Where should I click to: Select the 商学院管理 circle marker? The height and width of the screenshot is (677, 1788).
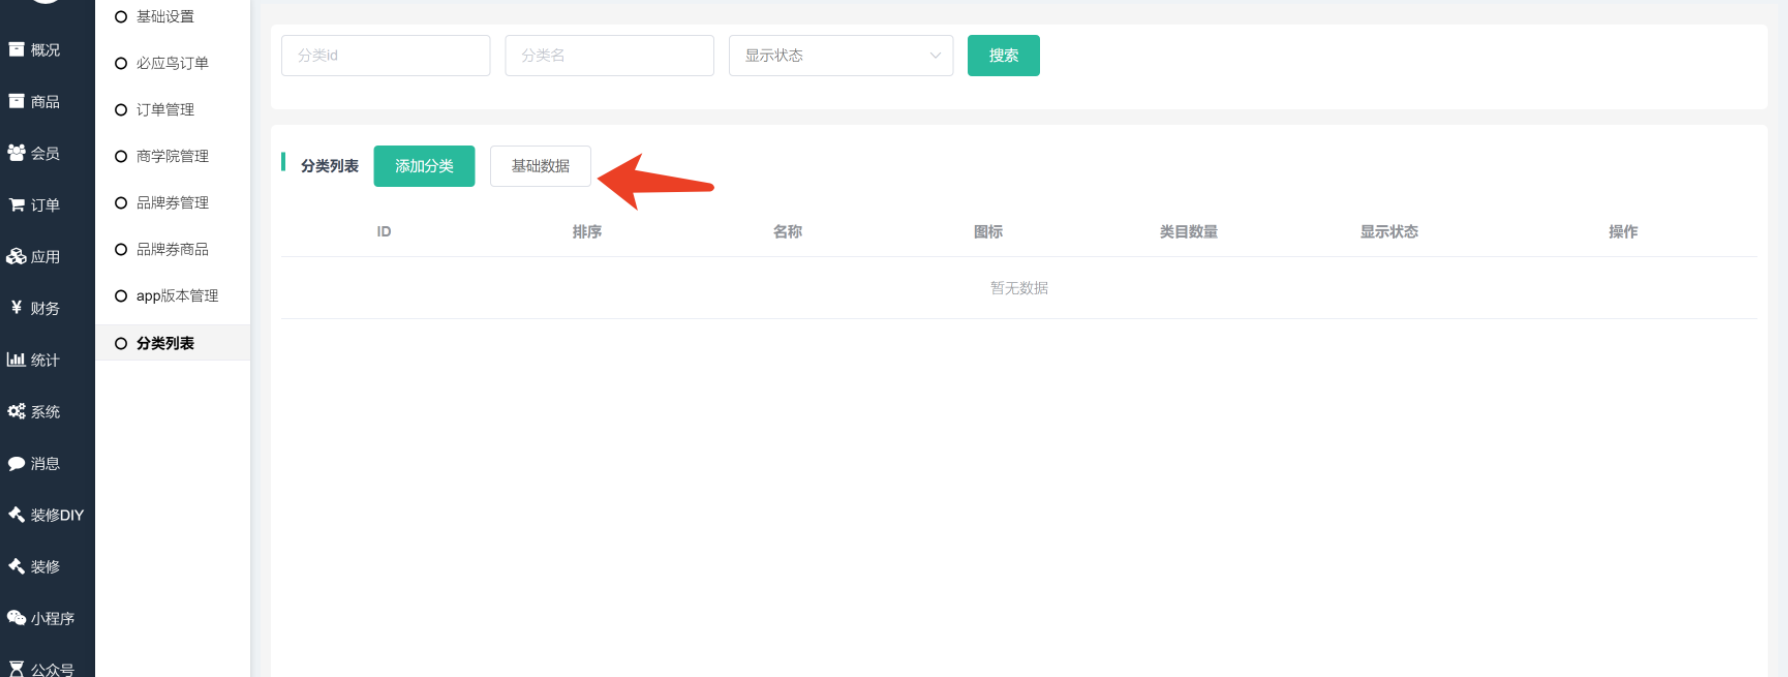(121, 156)
